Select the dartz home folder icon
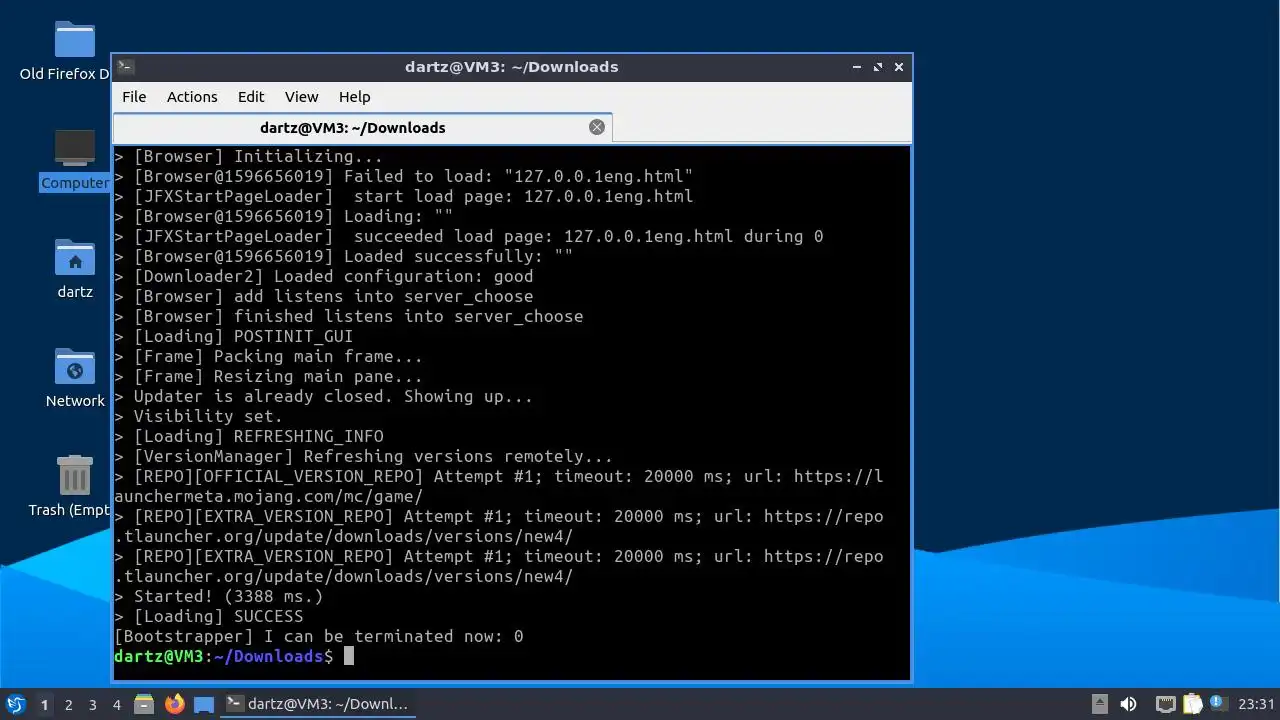Image resolution: width=1280 pixels, height=720 pixels. 74,269
